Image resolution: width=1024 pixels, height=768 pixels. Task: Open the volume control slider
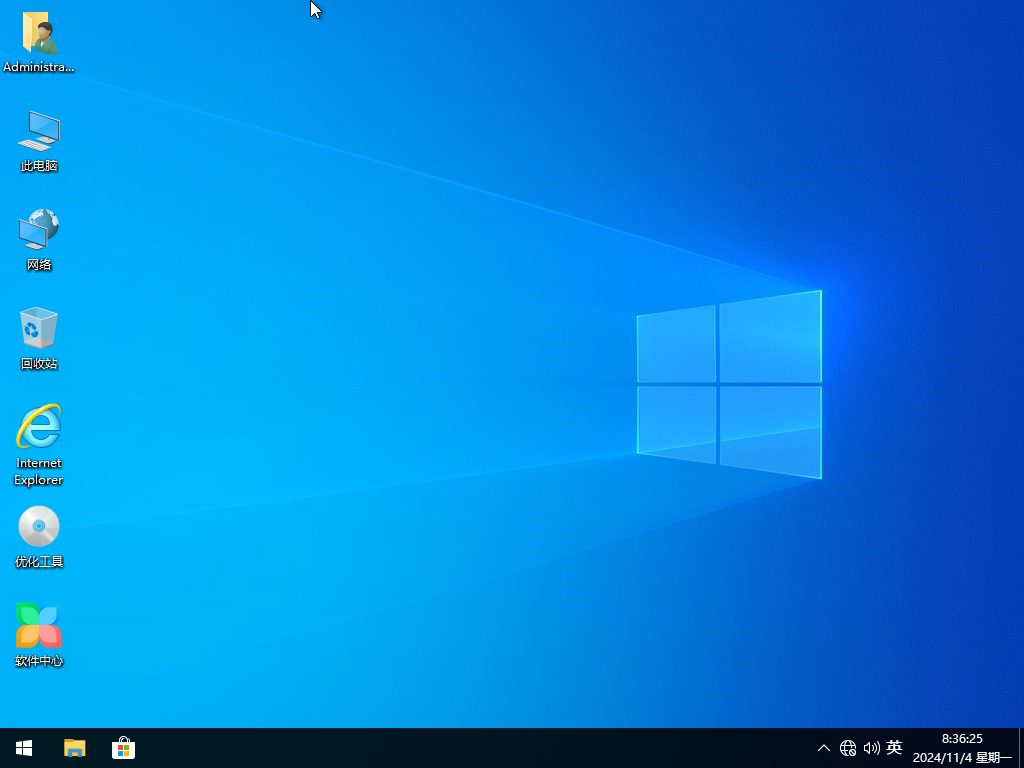click(871, 747)
